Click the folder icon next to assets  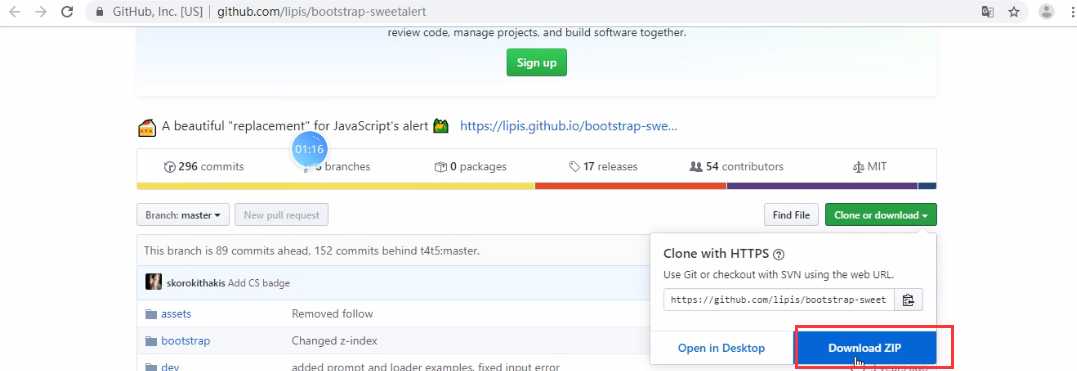(151, 314)
